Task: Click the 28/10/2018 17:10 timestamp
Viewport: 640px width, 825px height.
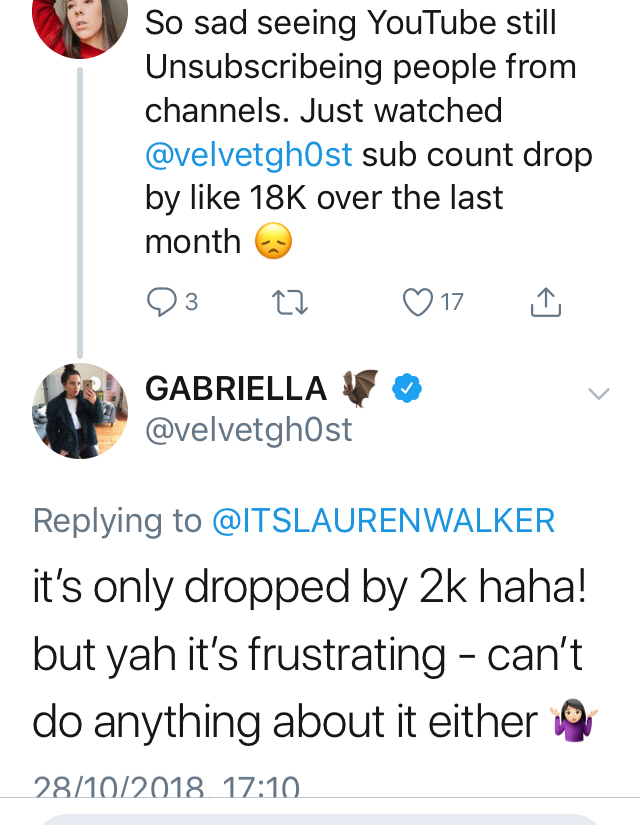Action: click(166, 788)
